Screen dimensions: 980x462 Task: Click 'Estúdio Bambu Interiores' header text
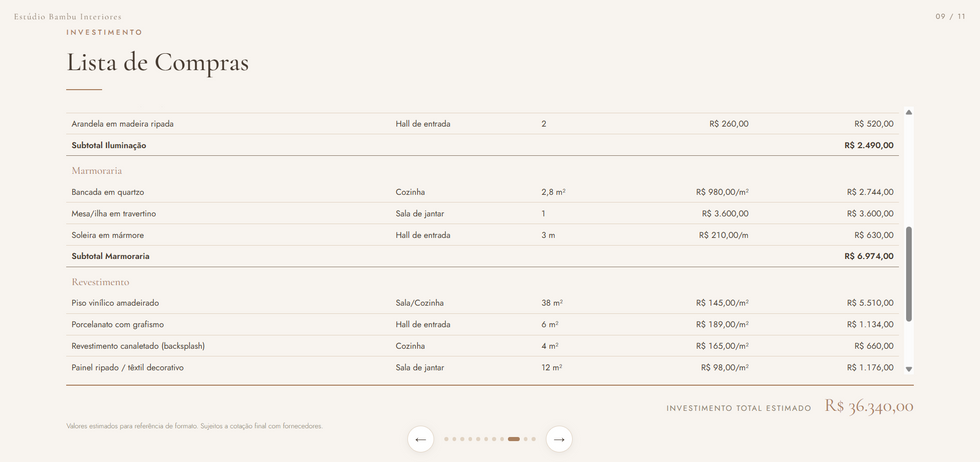pos(68,17)
